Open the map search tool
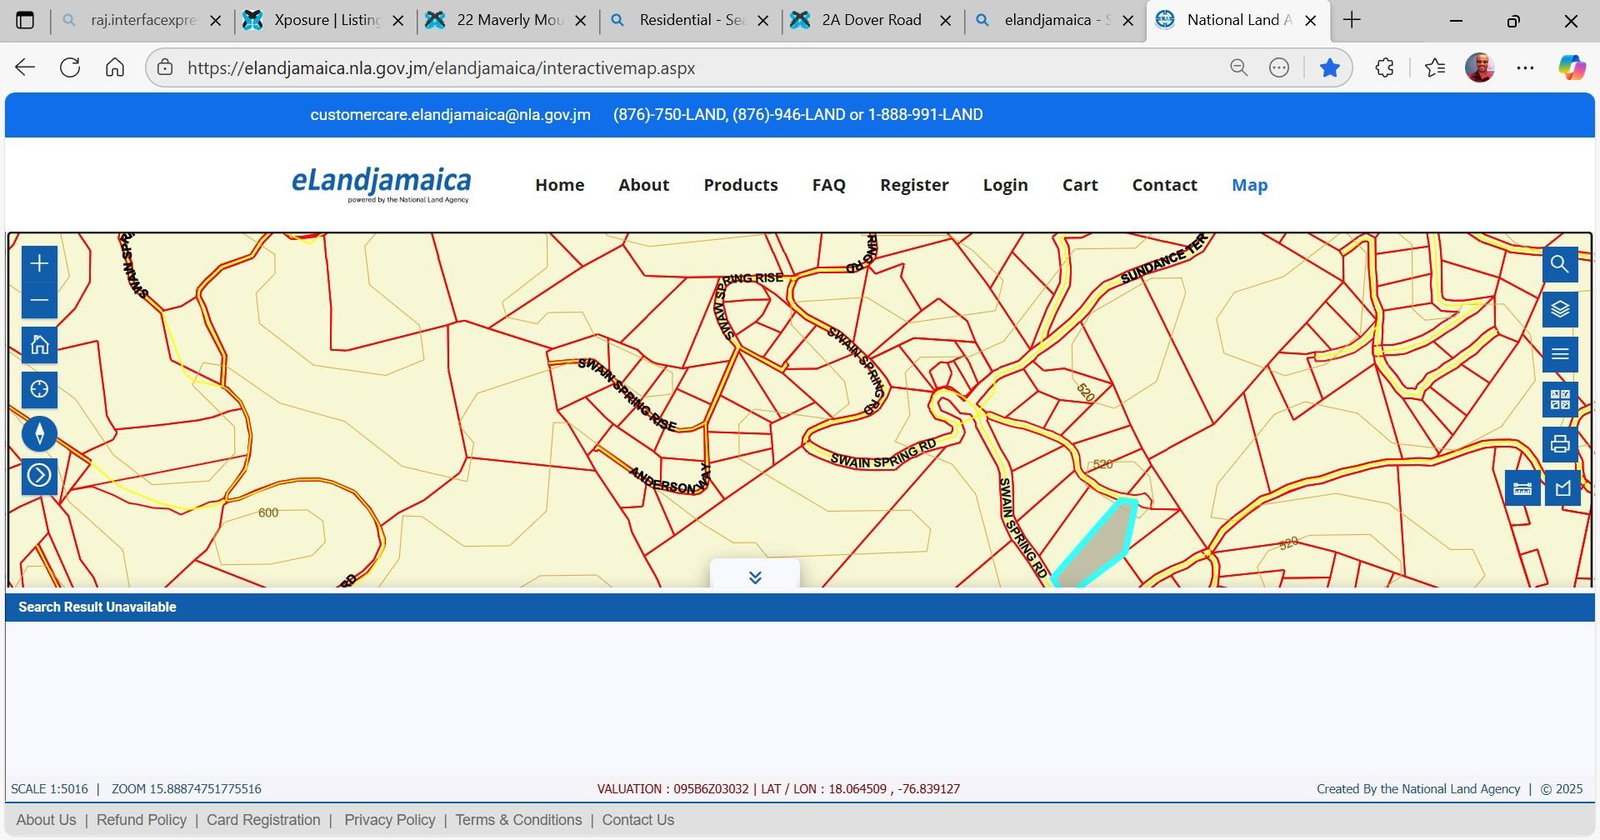 1559,265
